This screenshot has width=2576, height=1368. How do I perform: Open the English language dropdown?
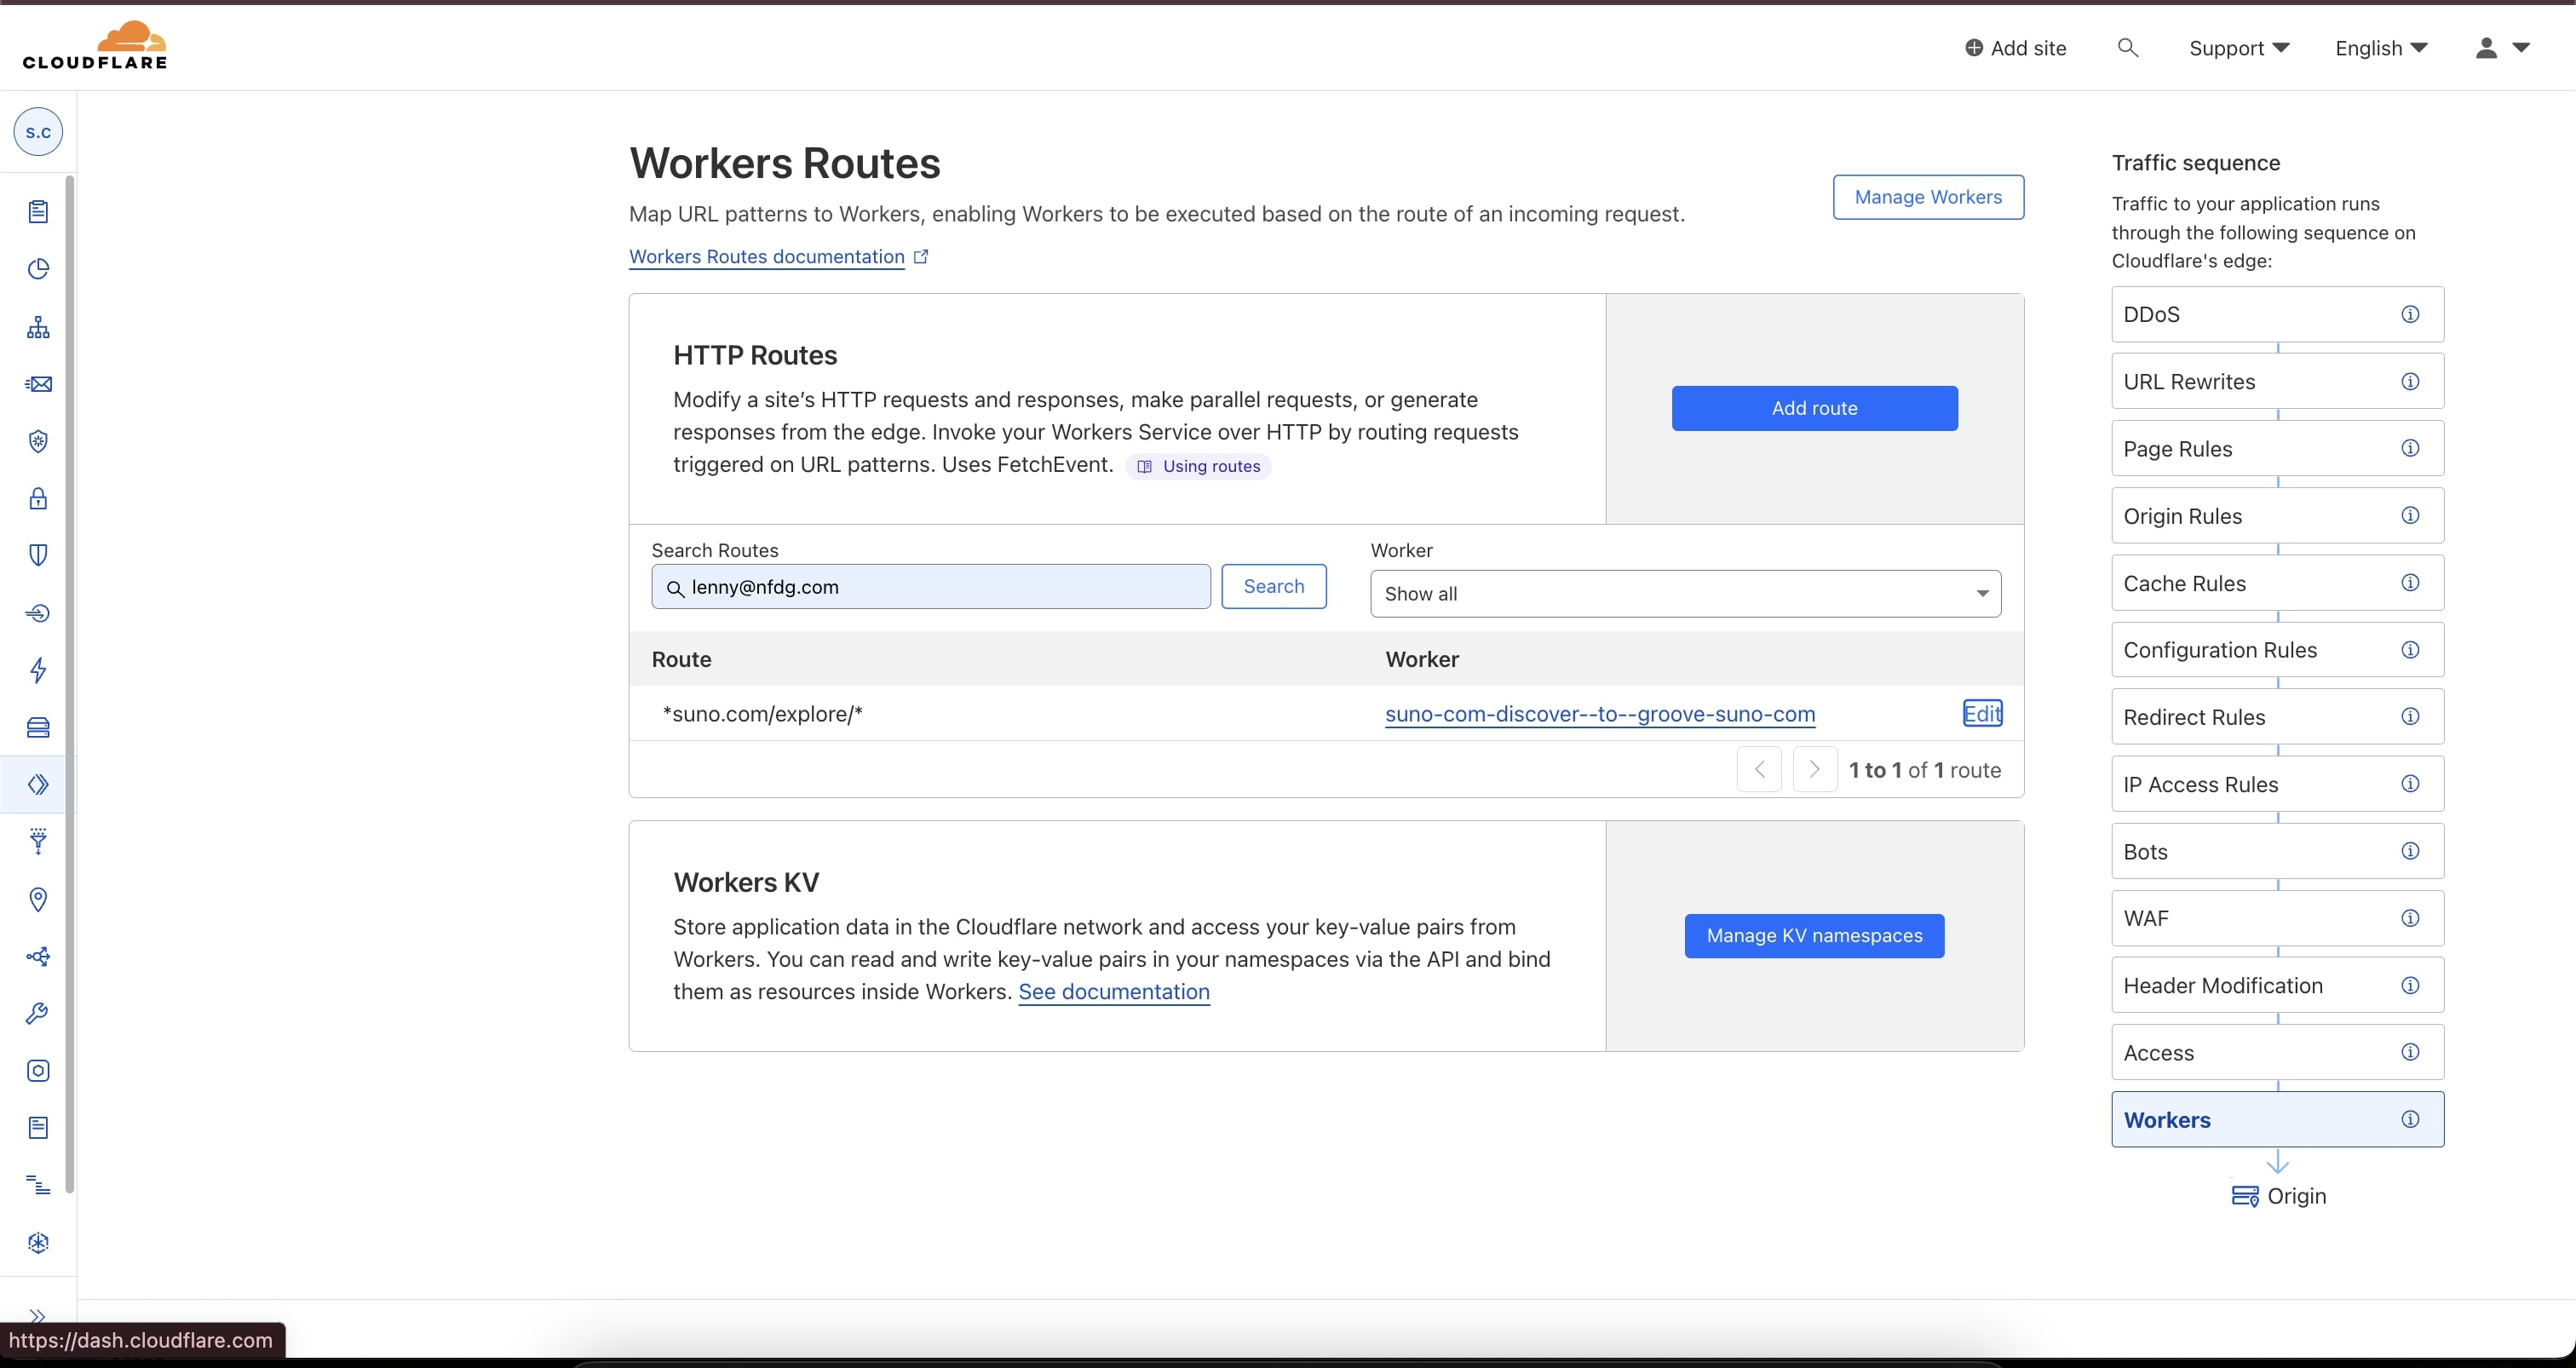[2381, 48]
